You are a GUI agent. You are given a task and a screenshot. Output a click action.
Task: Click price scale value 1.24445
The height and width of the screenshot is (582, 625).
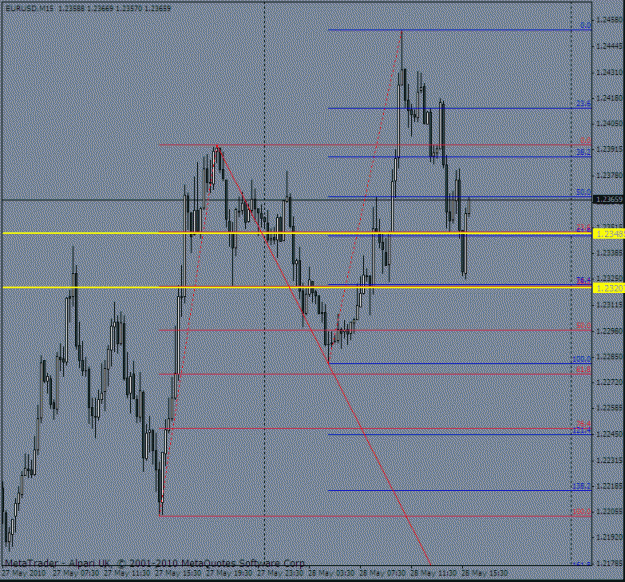(610, 46)
